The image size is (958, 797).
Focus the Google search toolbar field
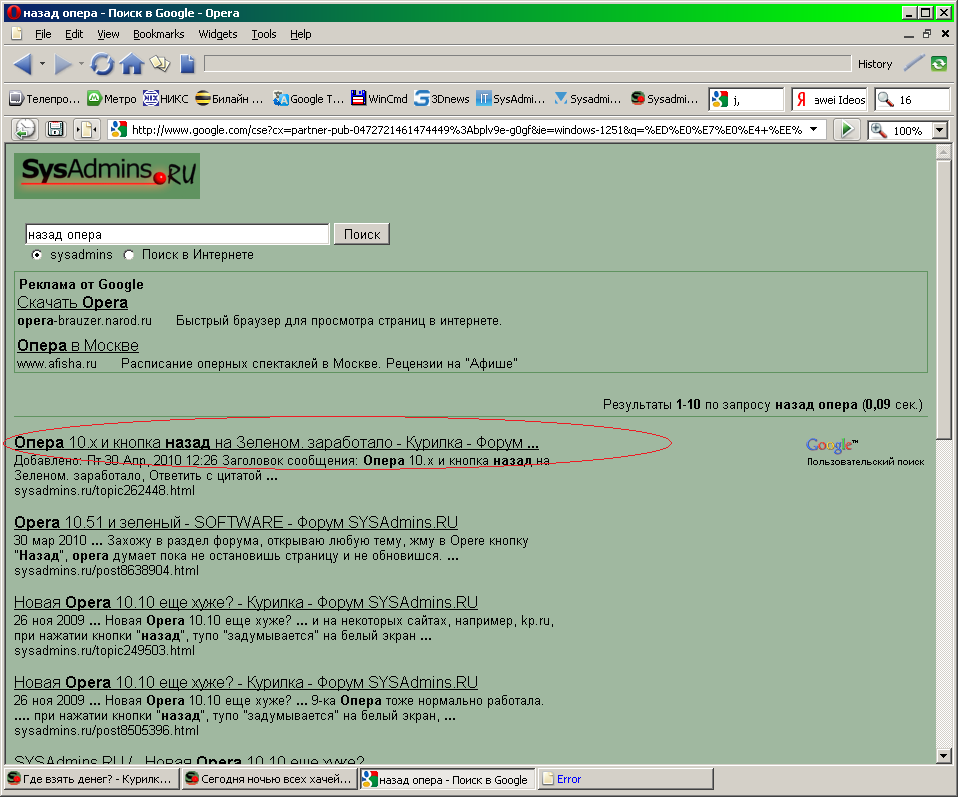tap(746, 99)
